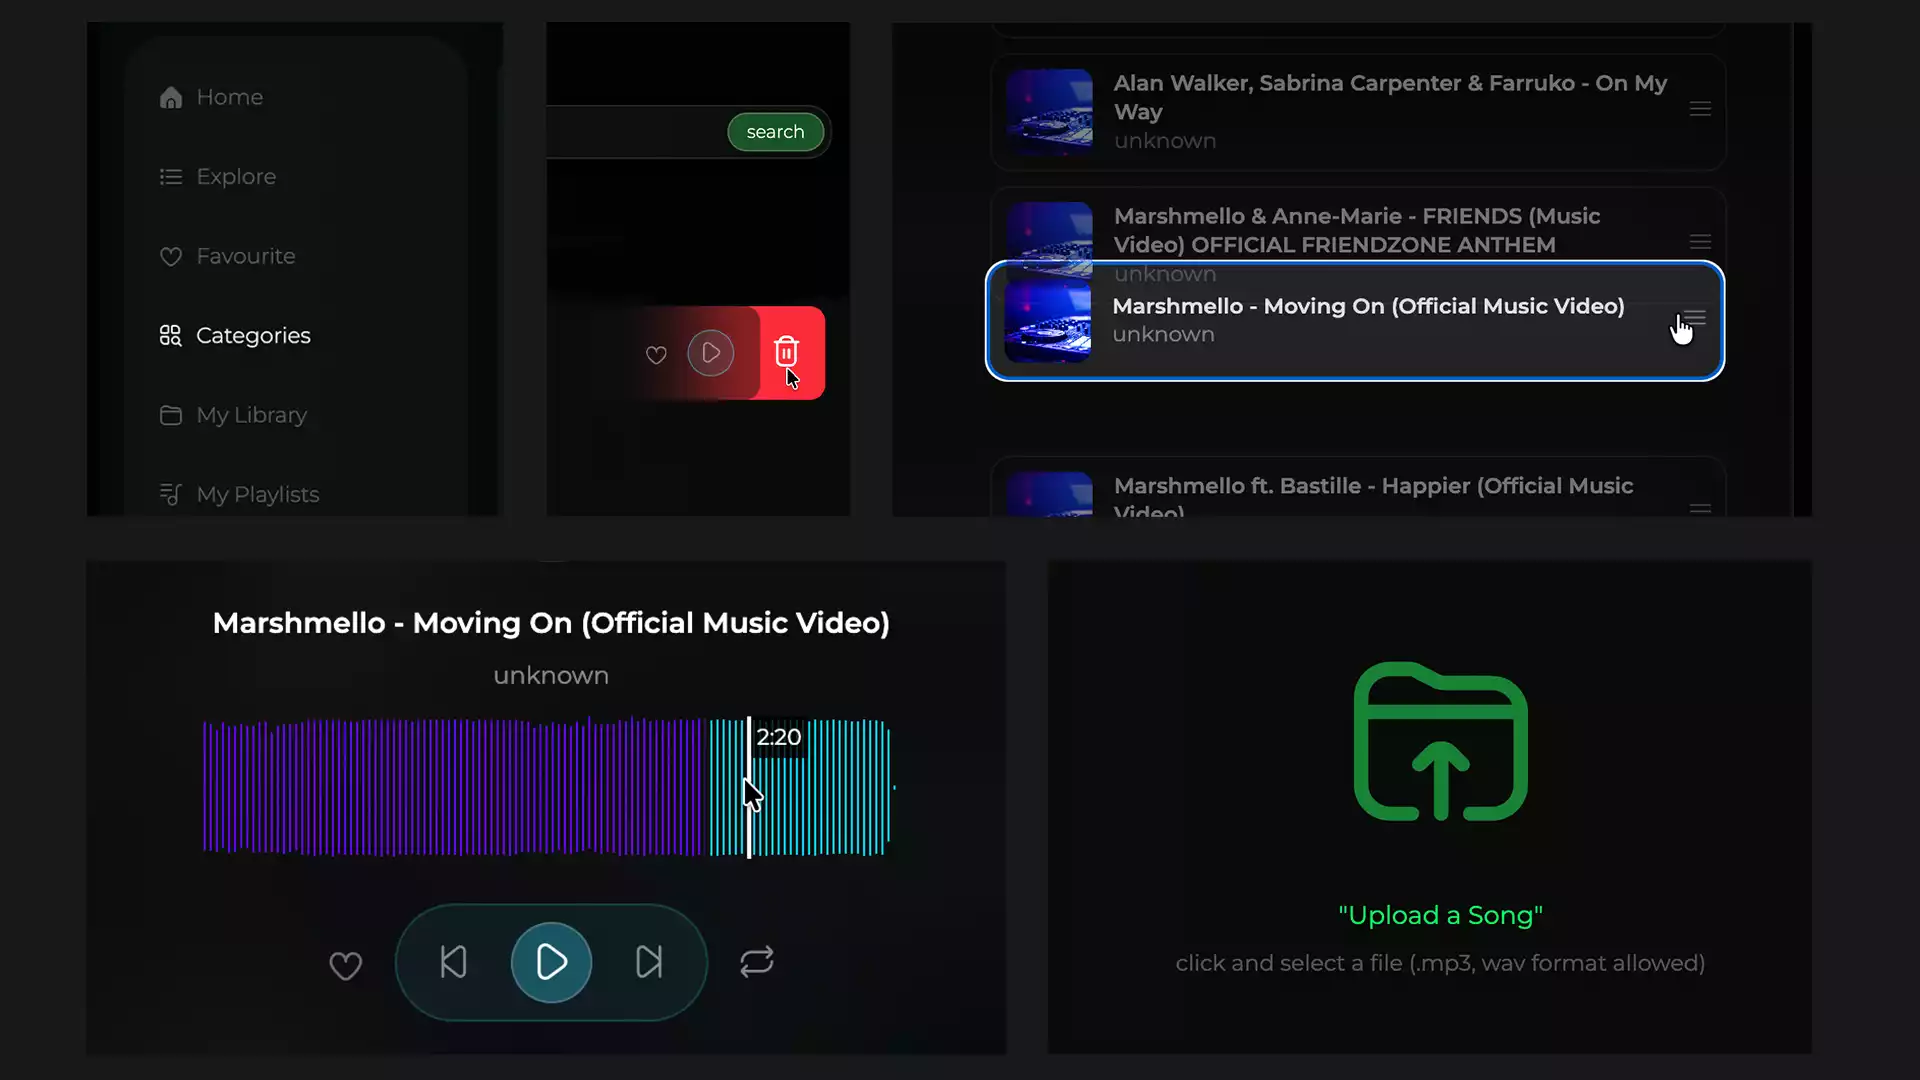Click the 2:20 waveform playhead marker
The width and height of the screenshot is (1920, 1080).
point(749,787)
